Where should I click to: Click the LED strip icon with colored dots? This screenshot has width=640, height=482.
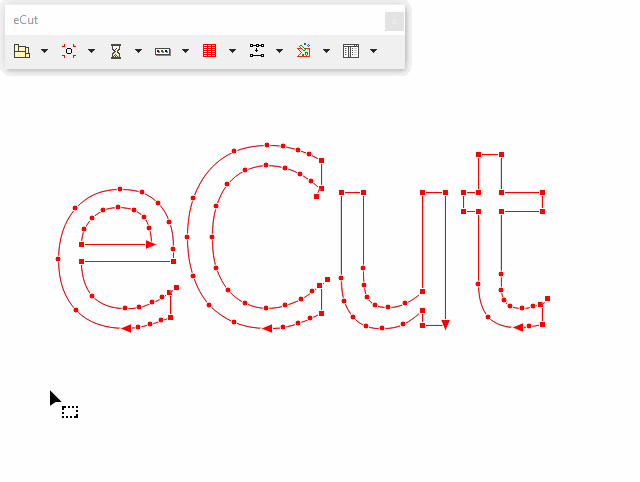[x=162, y=51]
